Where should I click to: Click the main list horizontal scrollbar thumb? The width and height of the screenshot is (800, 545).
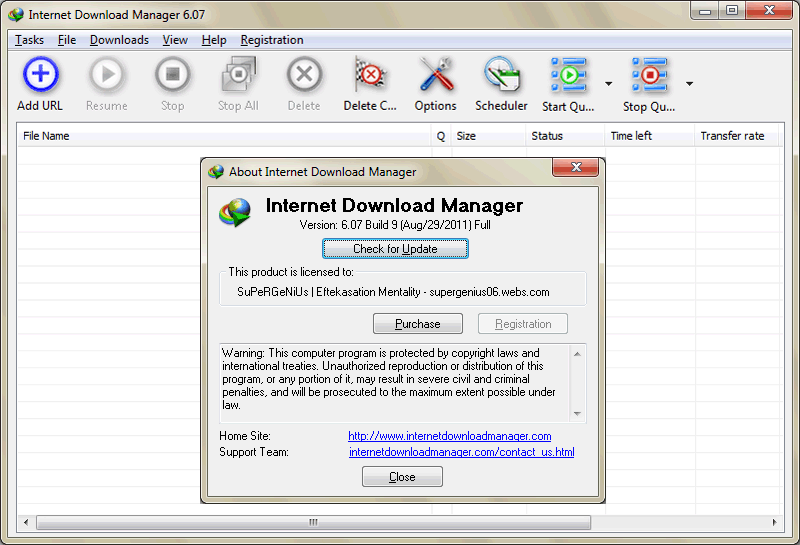pyautogui.click(x=314, y=522)
